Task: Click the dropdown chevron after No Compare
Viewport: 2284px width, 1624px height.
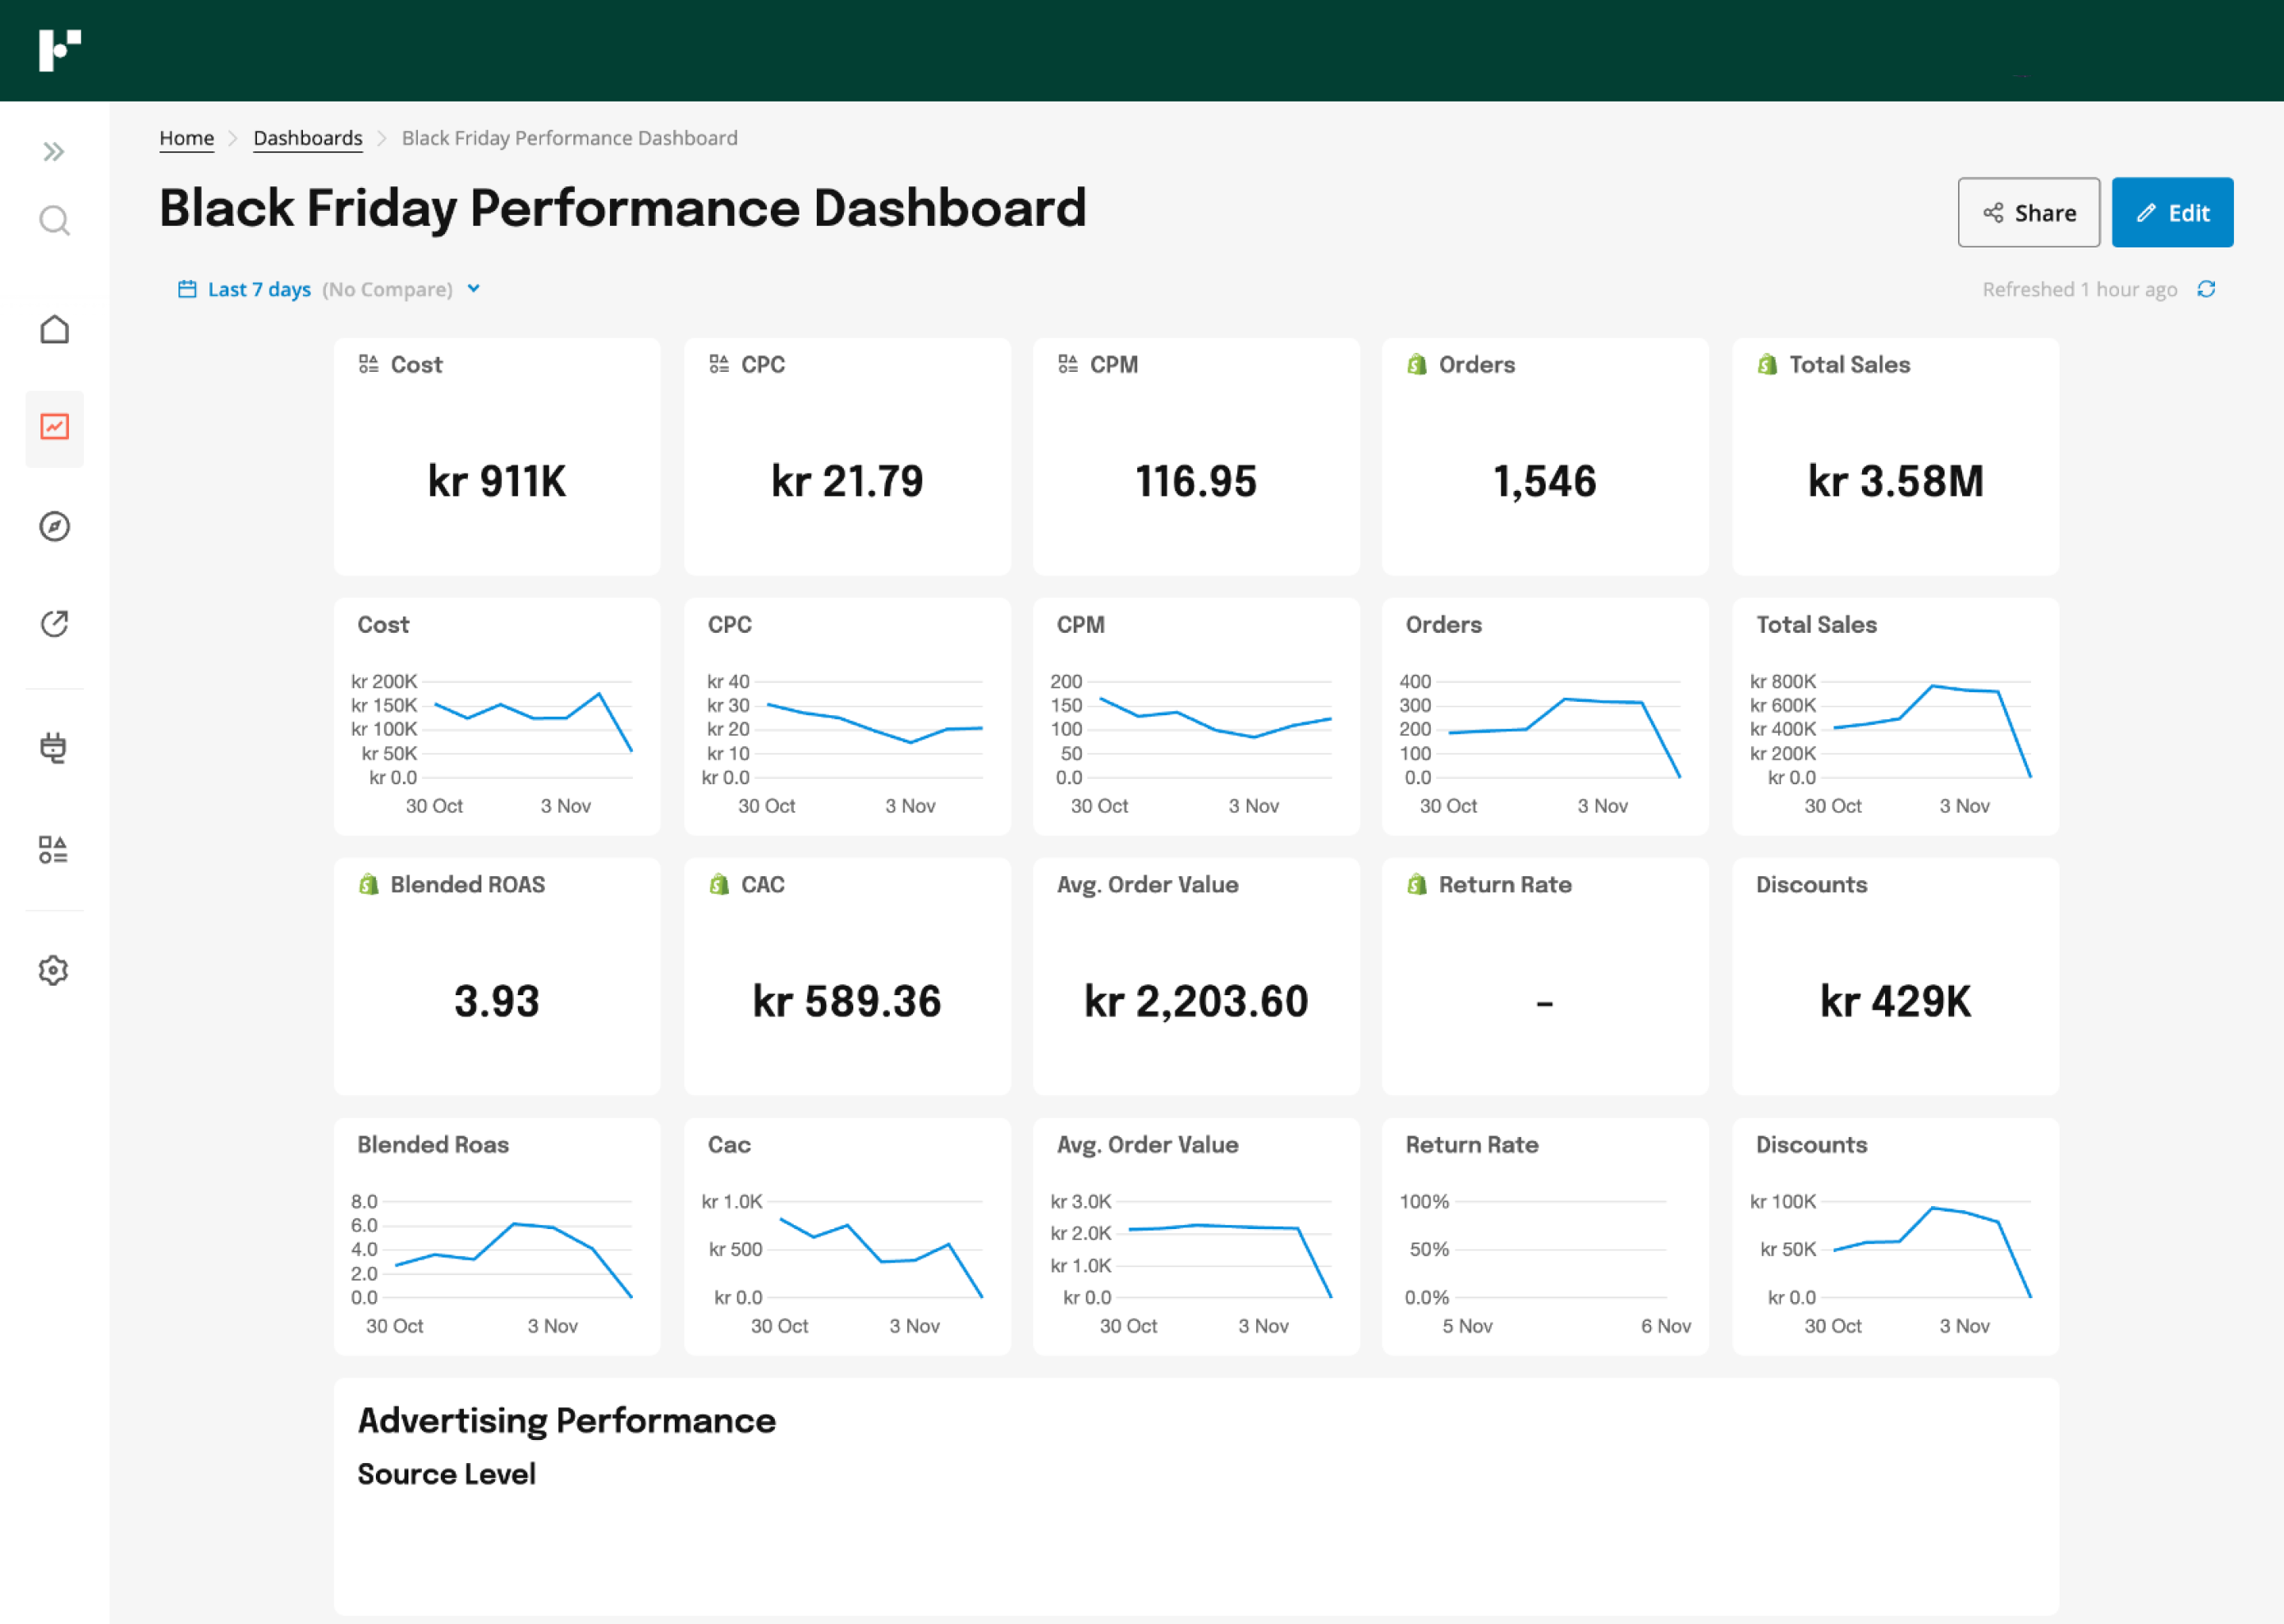Action: [x=474, y=288]
